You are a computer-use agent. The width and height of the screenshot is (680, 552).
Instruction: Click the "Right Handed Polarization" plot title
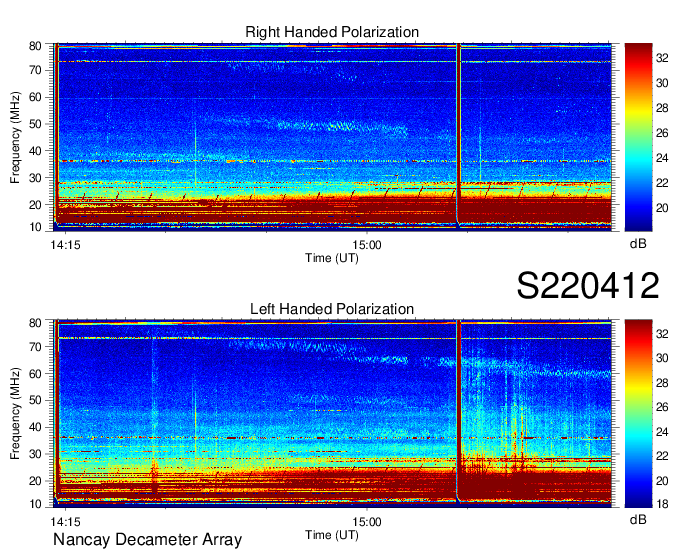[x=332, y=32]
